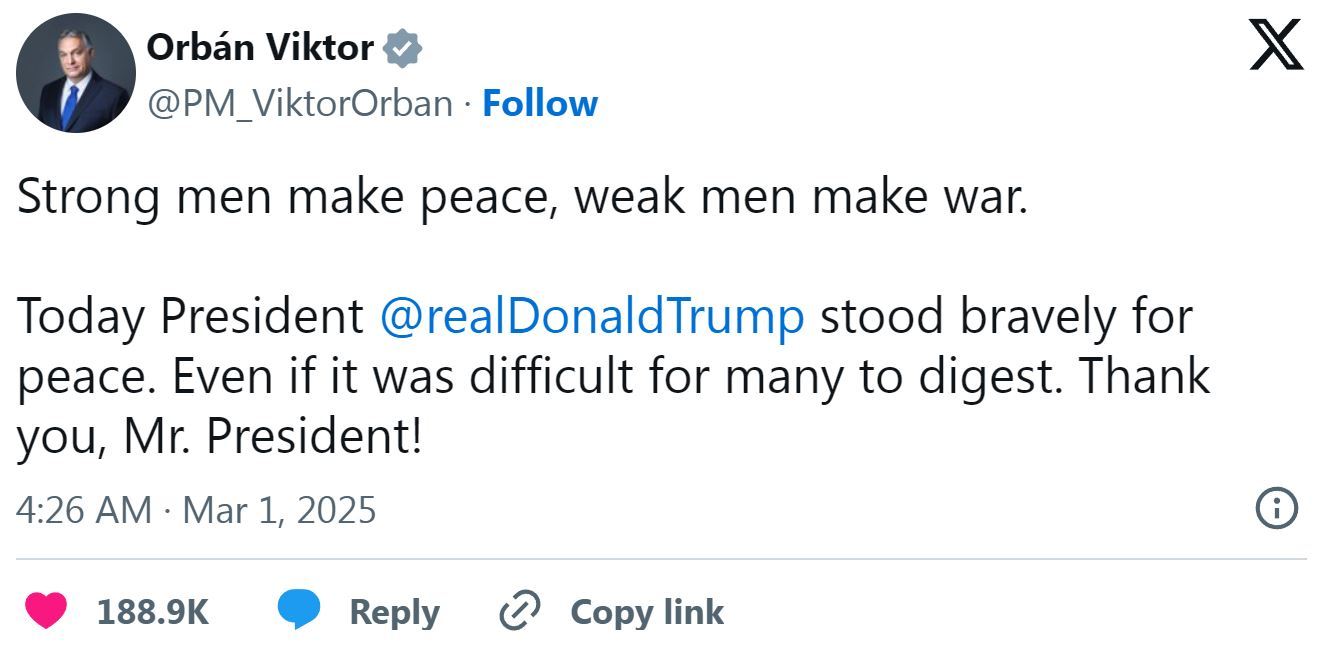Viewport: 1326px width, 646px height.
Task: Follow the Orbán Viktor account
Action: 540,103
